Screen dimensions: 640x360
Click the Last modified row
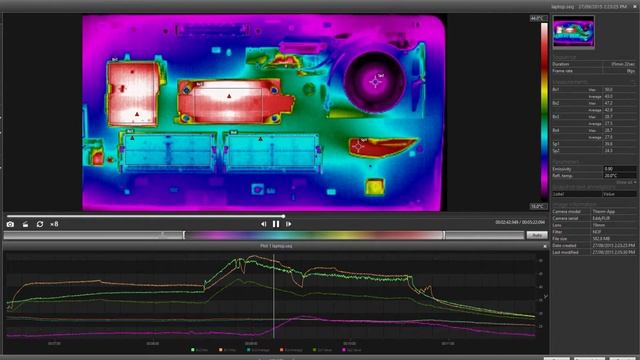594,252
